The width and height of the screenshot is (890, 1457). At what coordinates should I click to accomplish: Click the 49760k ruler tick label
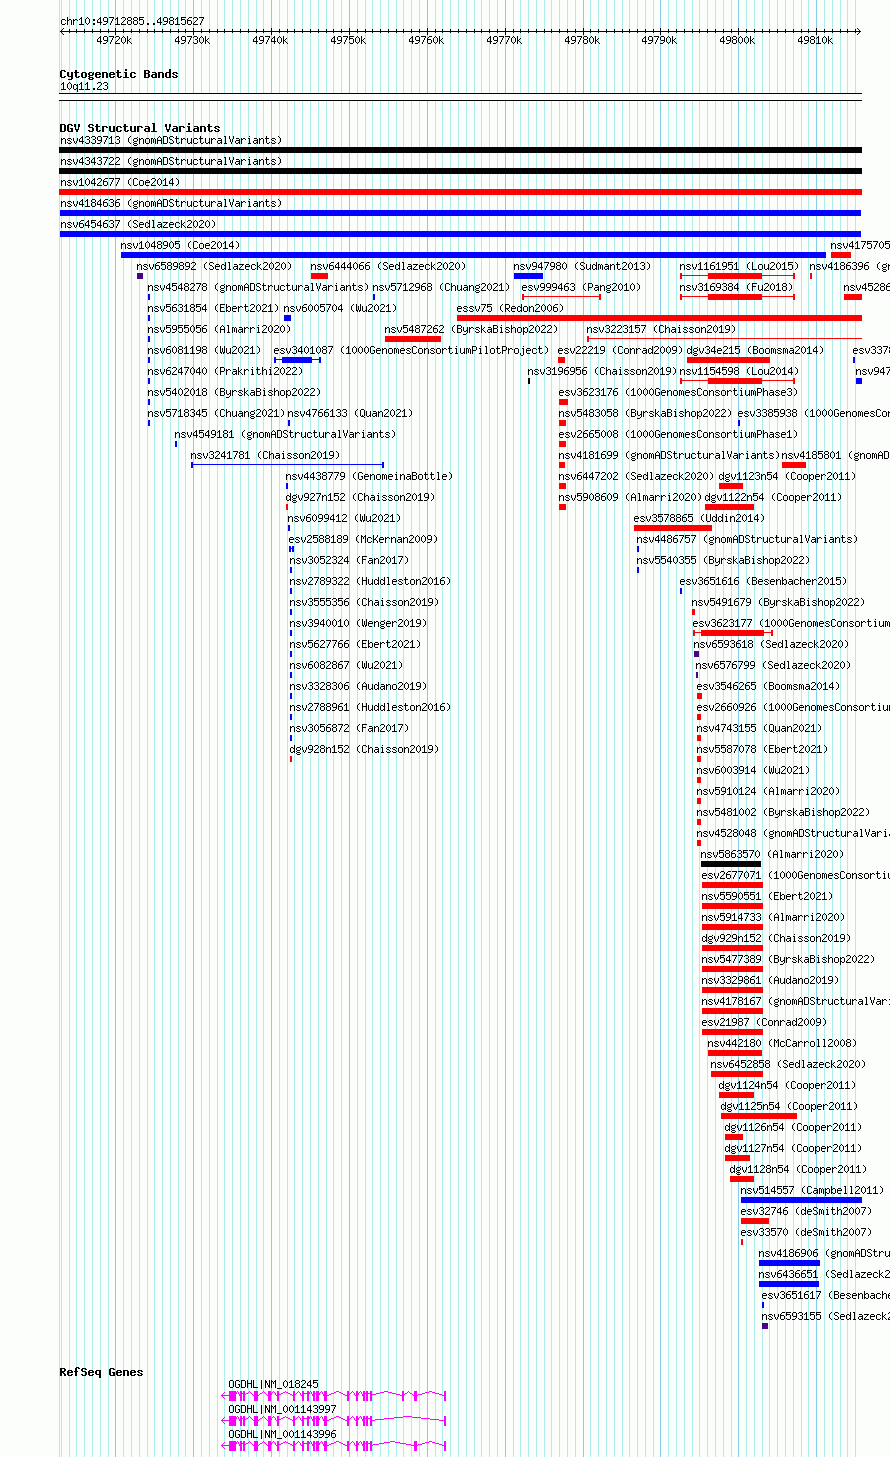coord(426,40)
